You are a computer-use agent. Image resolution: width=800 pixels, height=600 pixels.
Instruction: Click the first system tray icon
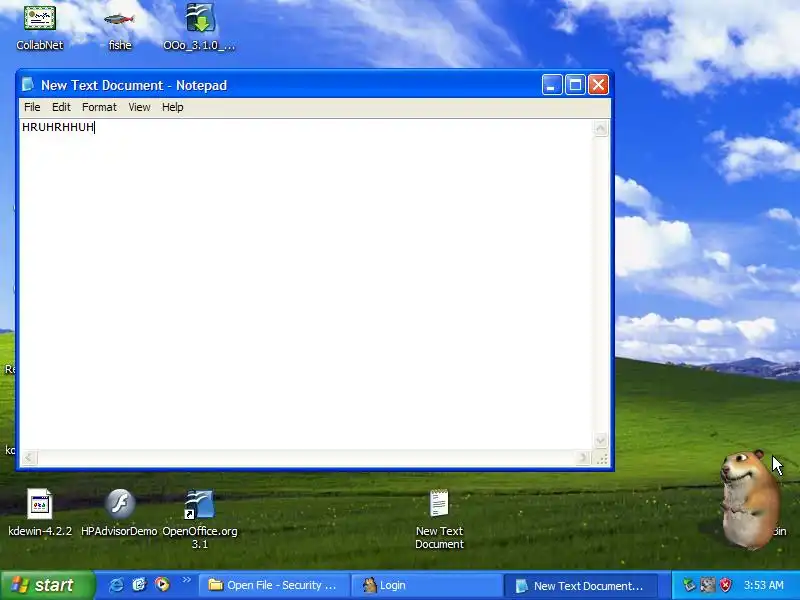[x=689, y=585]
